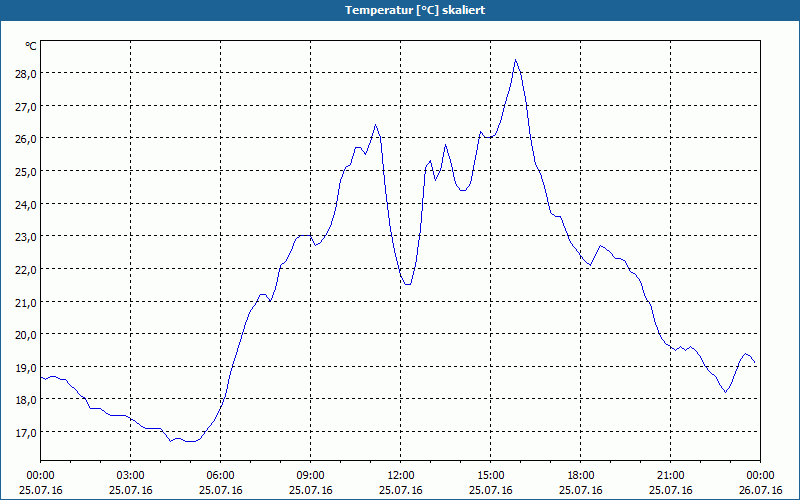Click the 28,0 y-axis label

pos(26,73)
